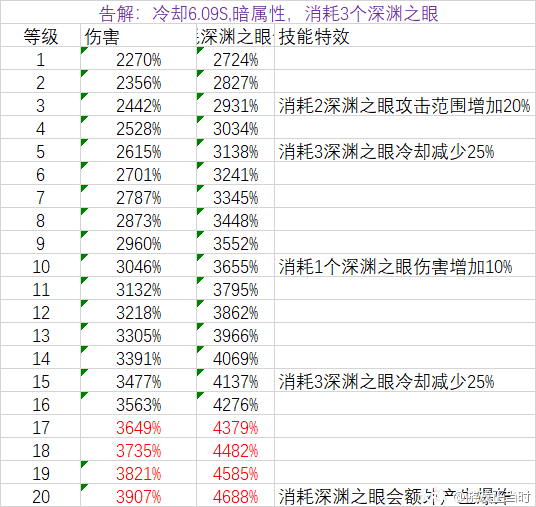Select the cell showing 3966%
536x507 pixels.
click(236, 334)
